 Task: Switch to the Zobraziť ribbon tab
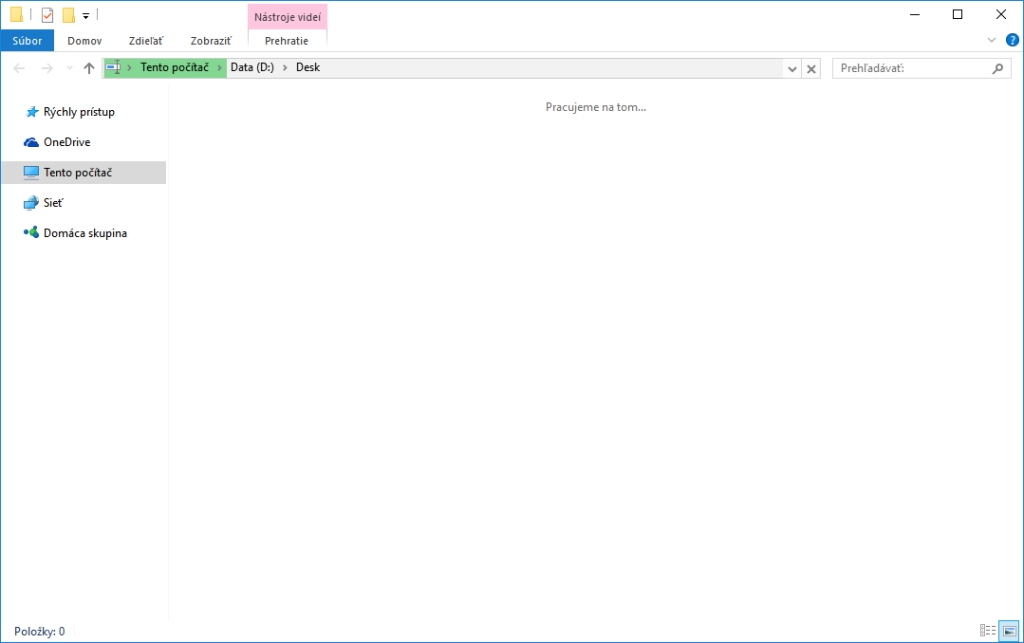(x=211, y=41)
